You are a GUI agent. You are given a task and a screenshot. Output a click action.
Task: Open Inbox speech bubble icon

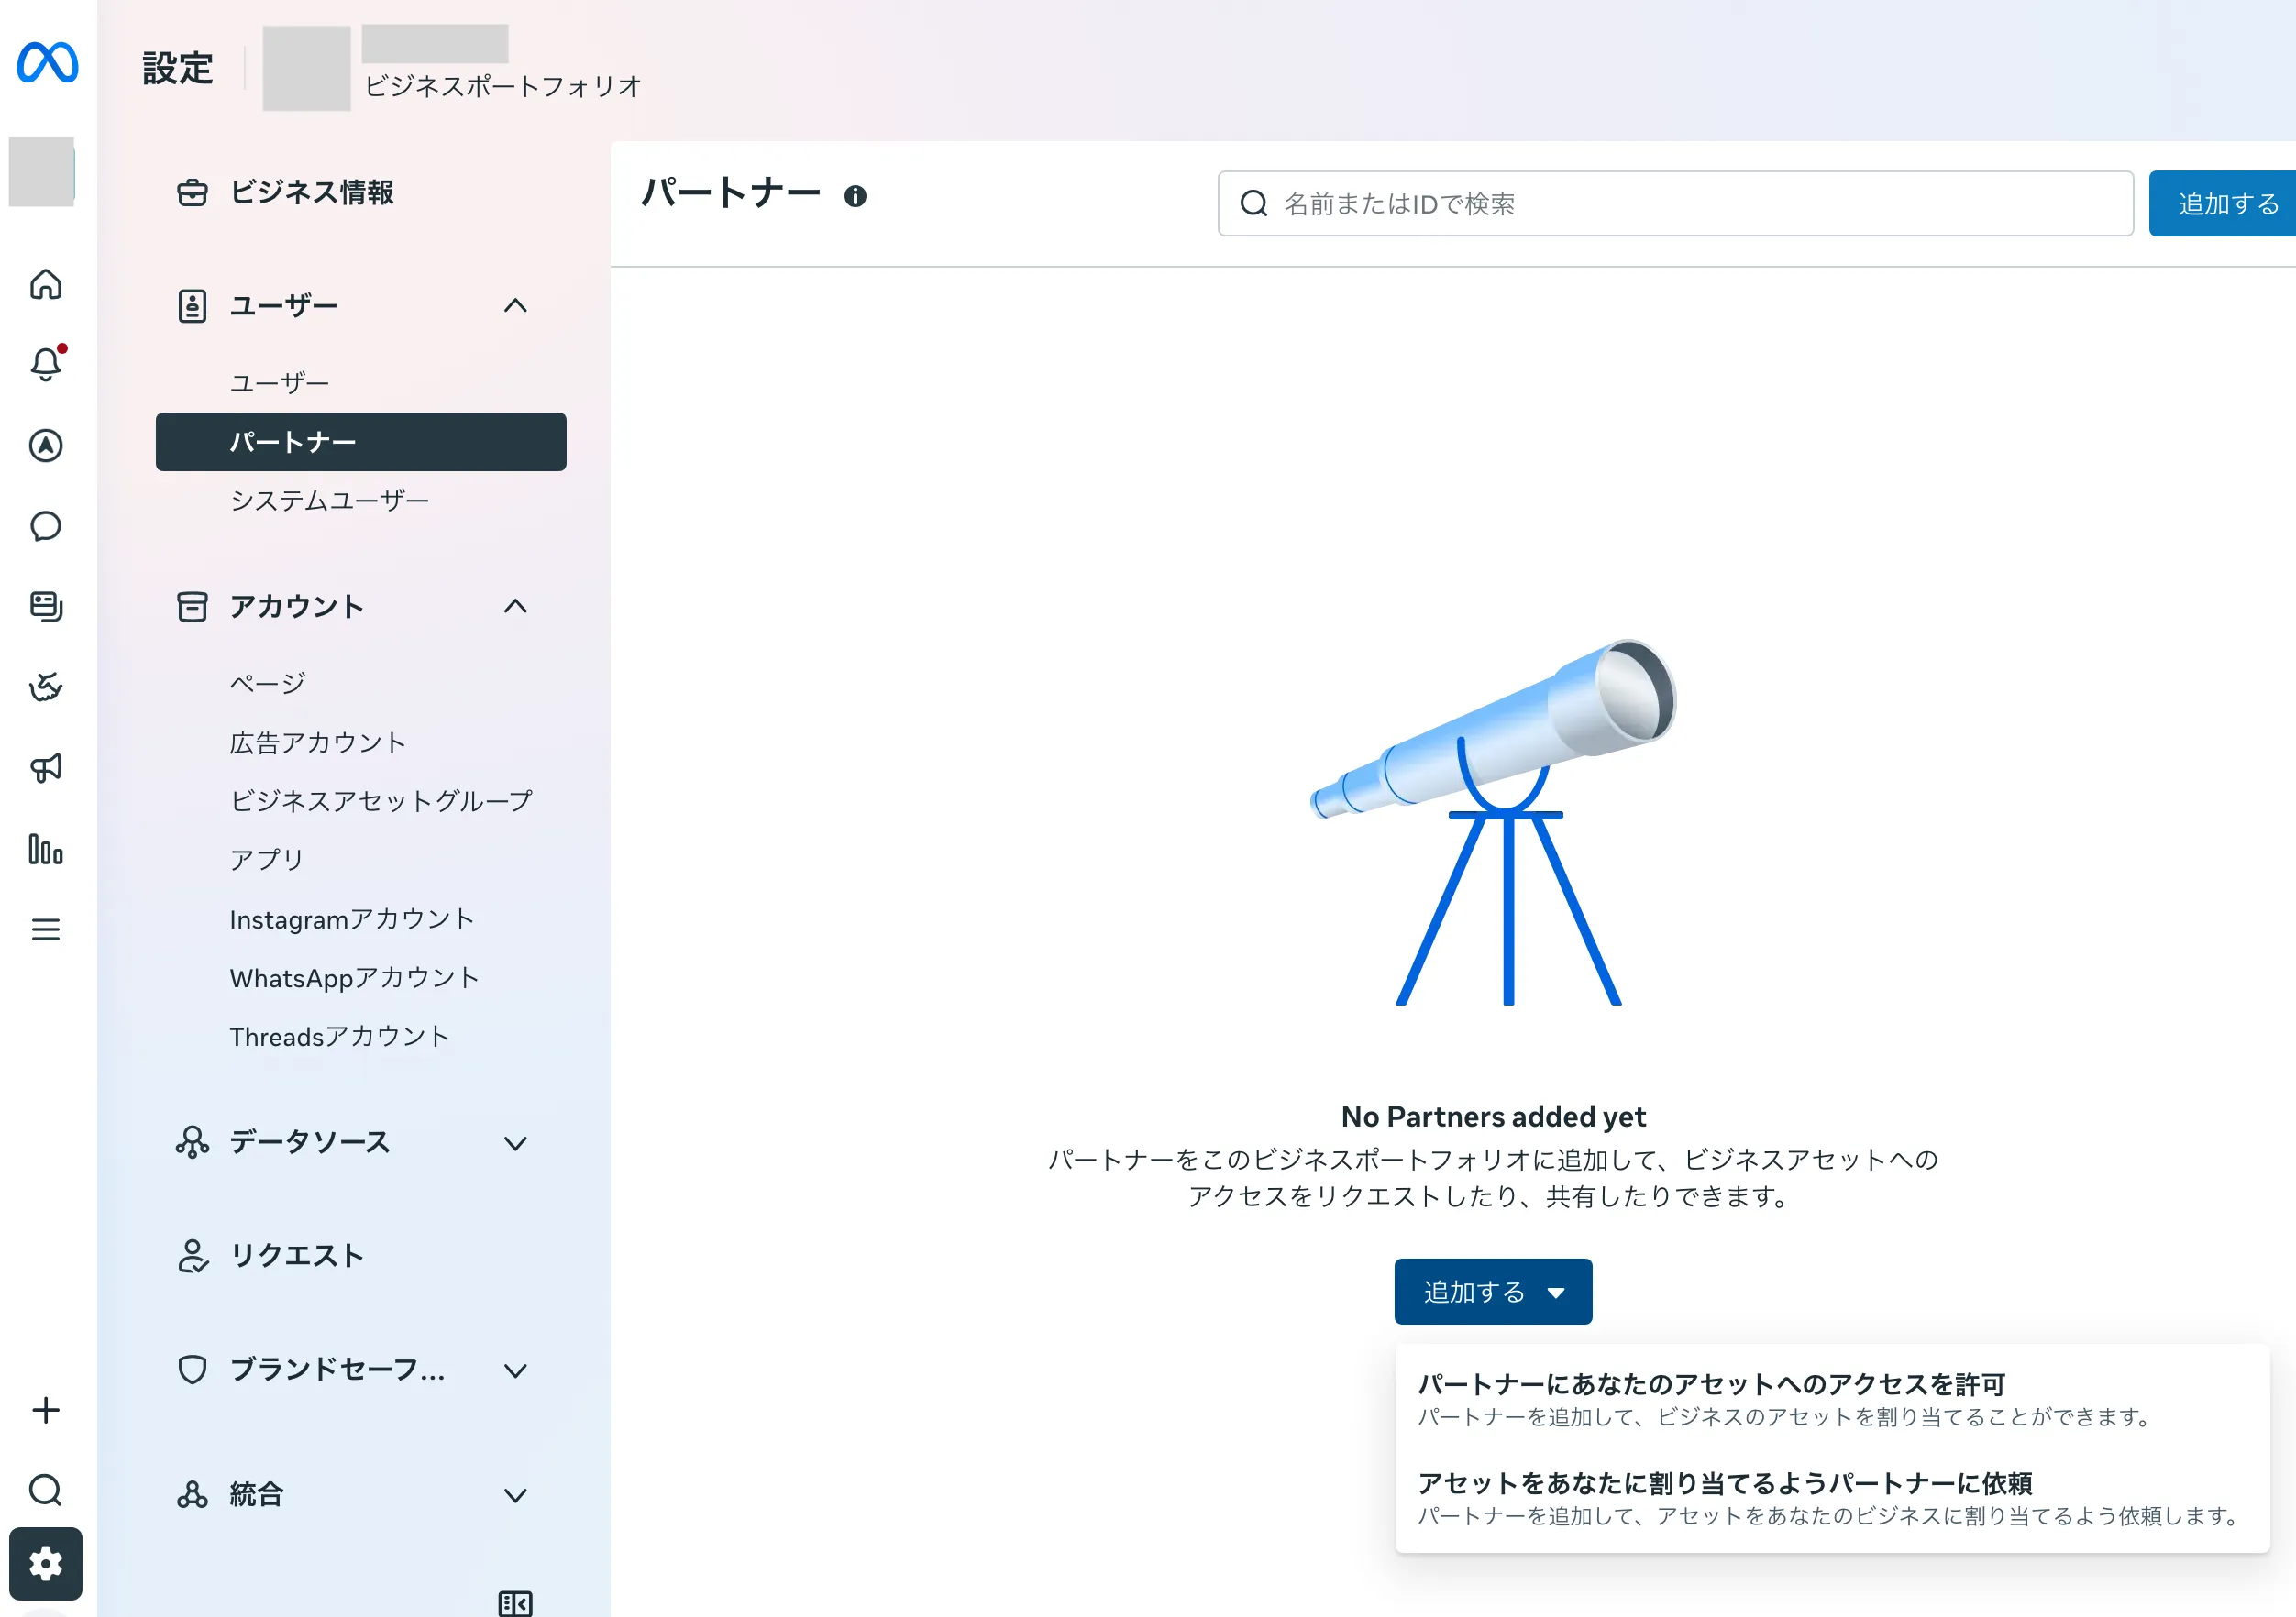point(46,526)
